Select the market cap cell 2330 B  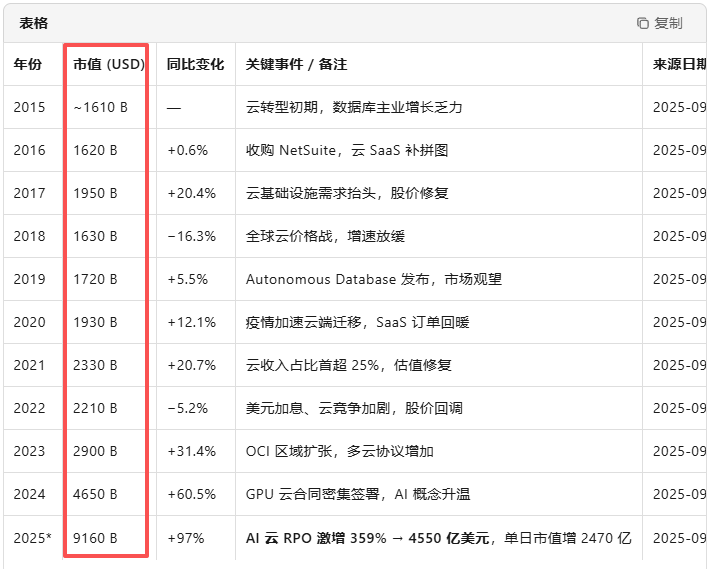(95, 365)
